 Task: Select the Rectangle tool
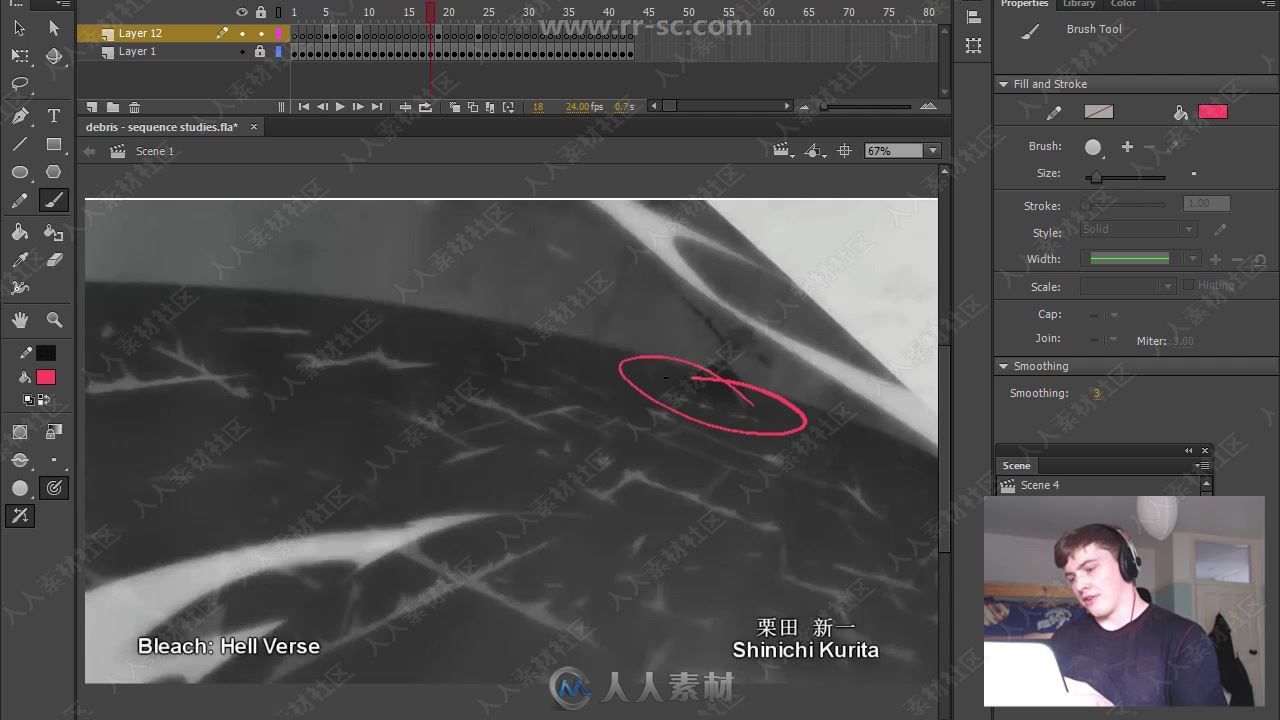coord(54,145)
